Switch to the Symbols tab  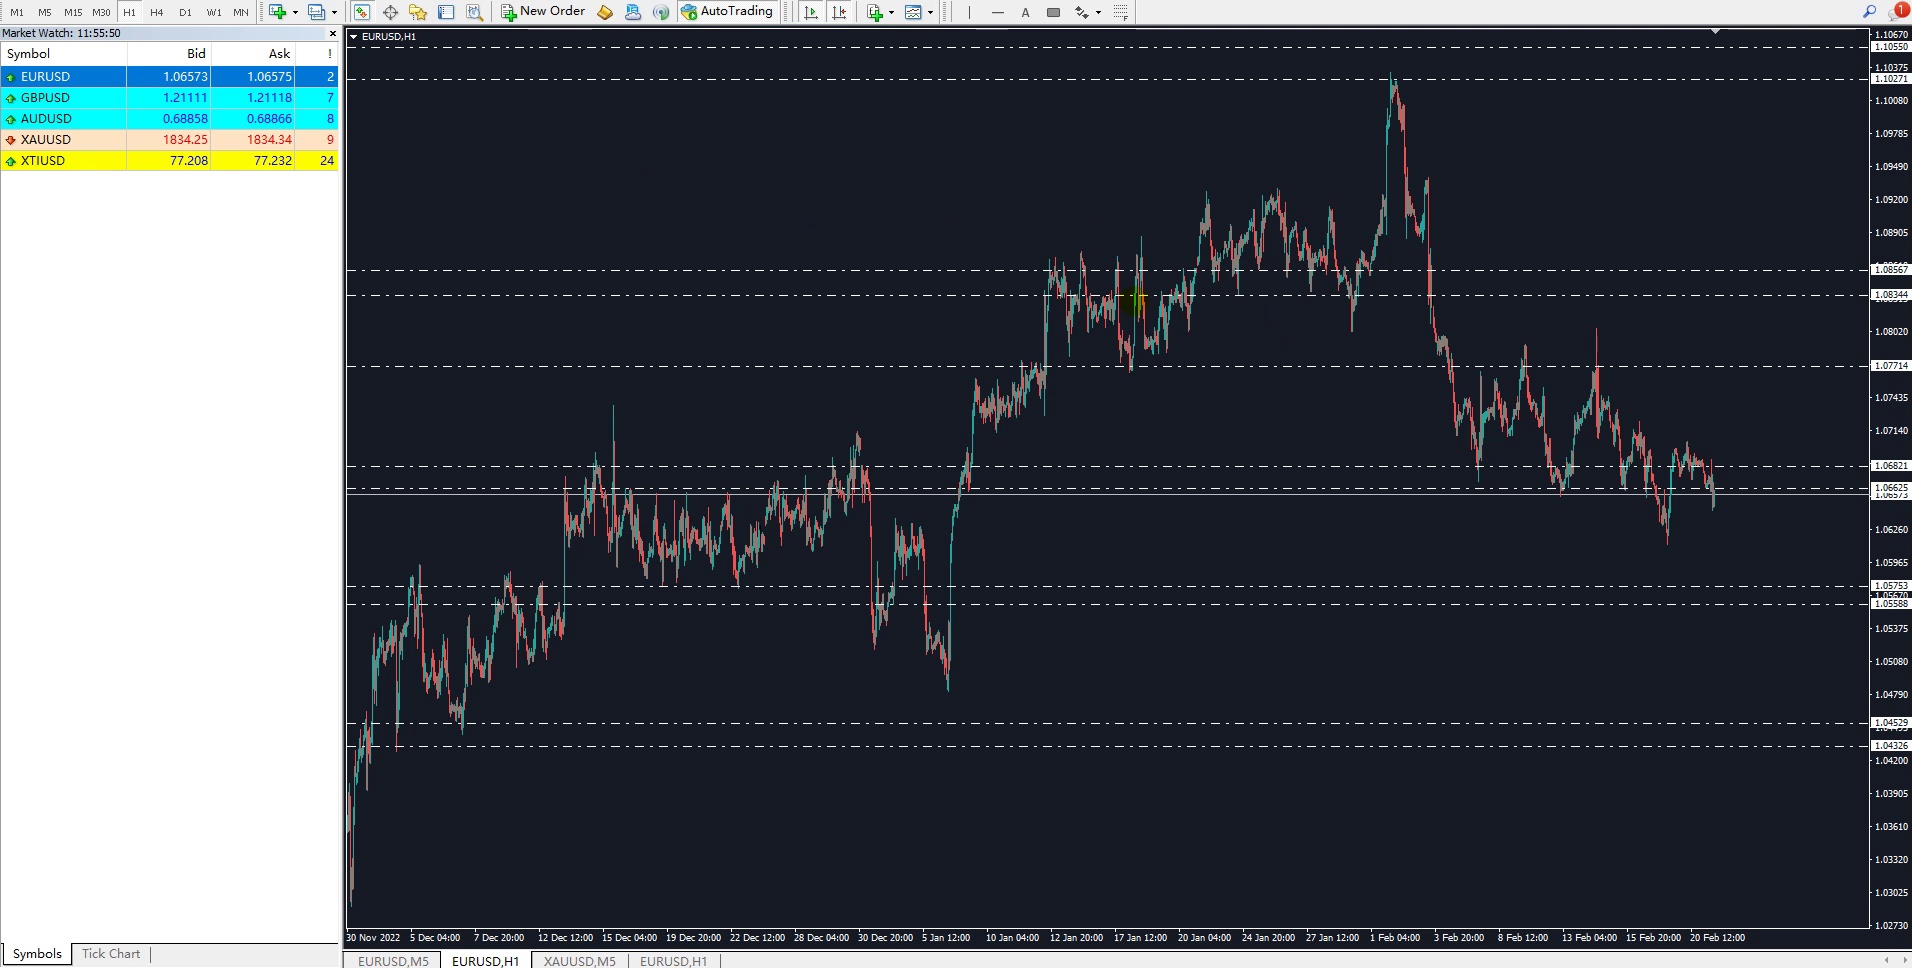click(x=37, y=954)
